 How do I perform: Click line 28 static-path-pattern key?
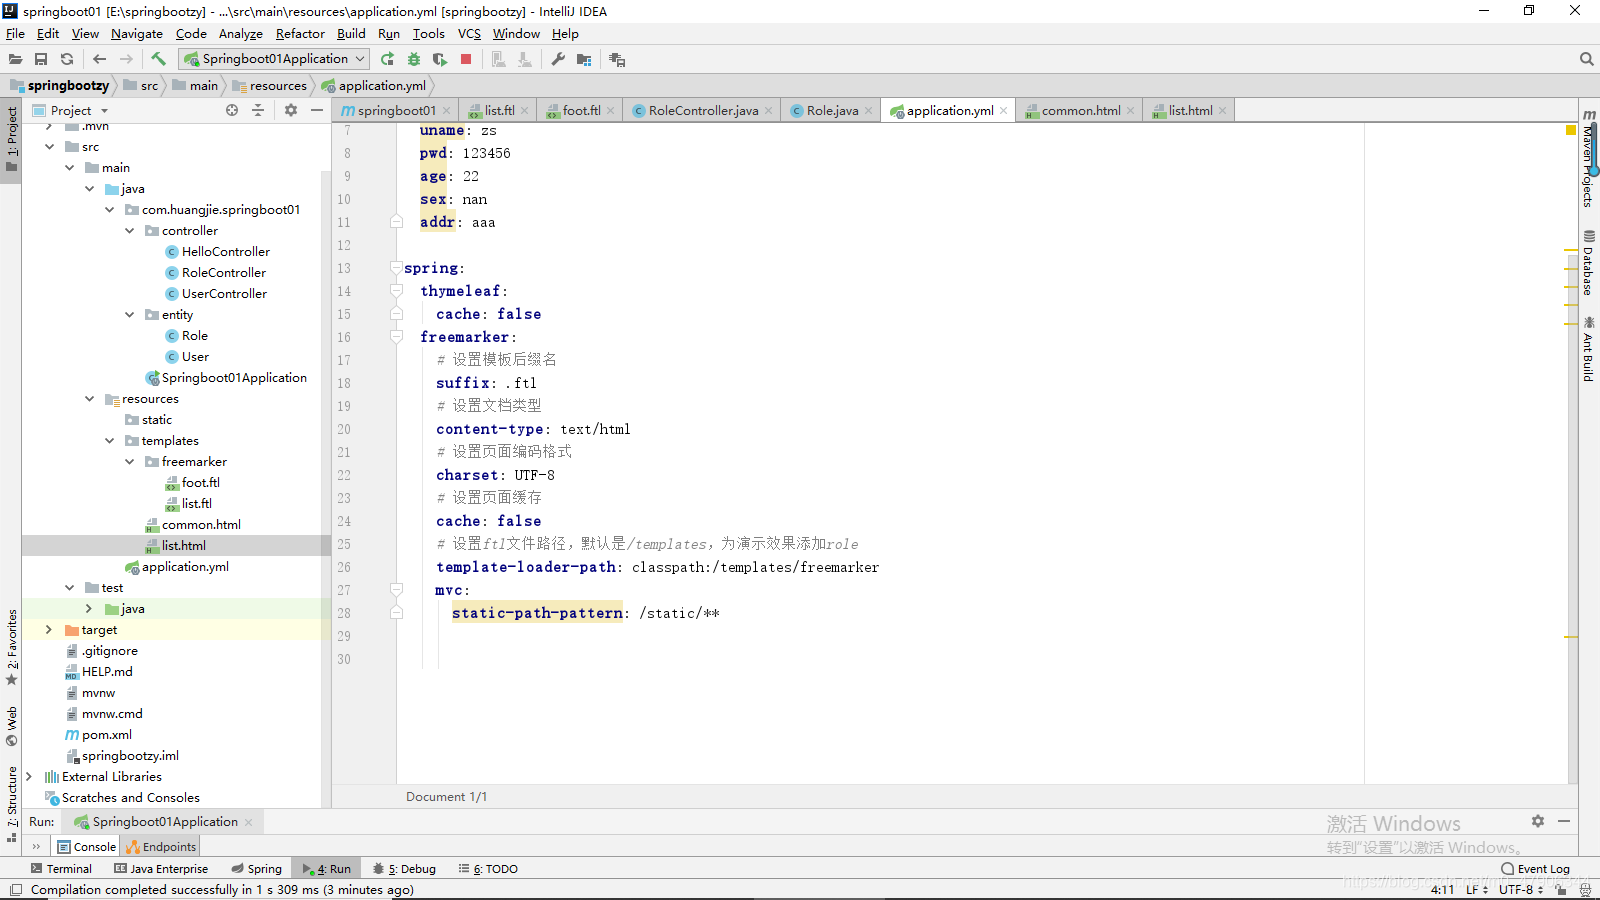tap(538, 613)
